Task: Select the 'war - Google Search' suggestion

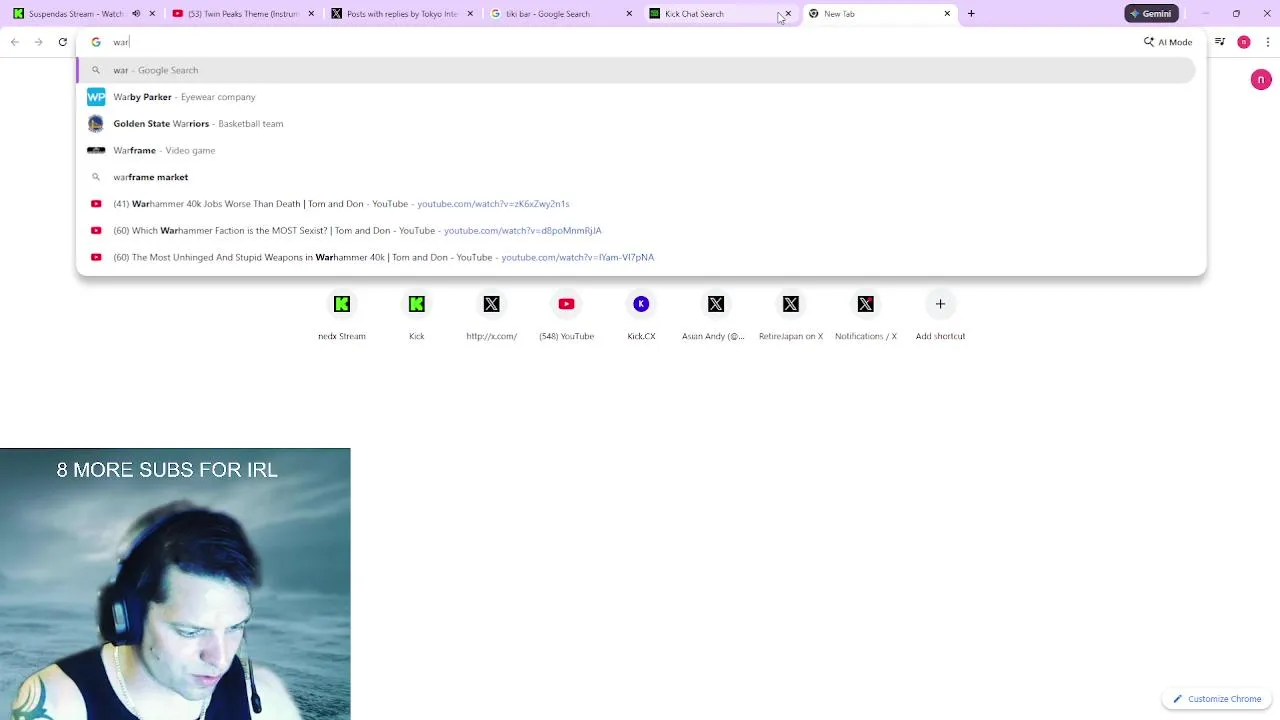Action: point(636,70)
